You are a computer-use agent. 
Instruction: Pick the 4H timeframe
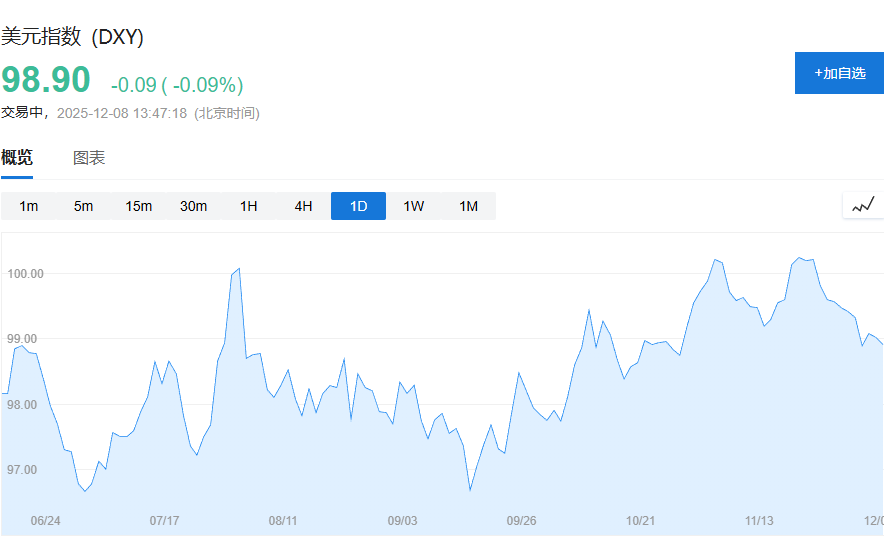click(303, 207)
